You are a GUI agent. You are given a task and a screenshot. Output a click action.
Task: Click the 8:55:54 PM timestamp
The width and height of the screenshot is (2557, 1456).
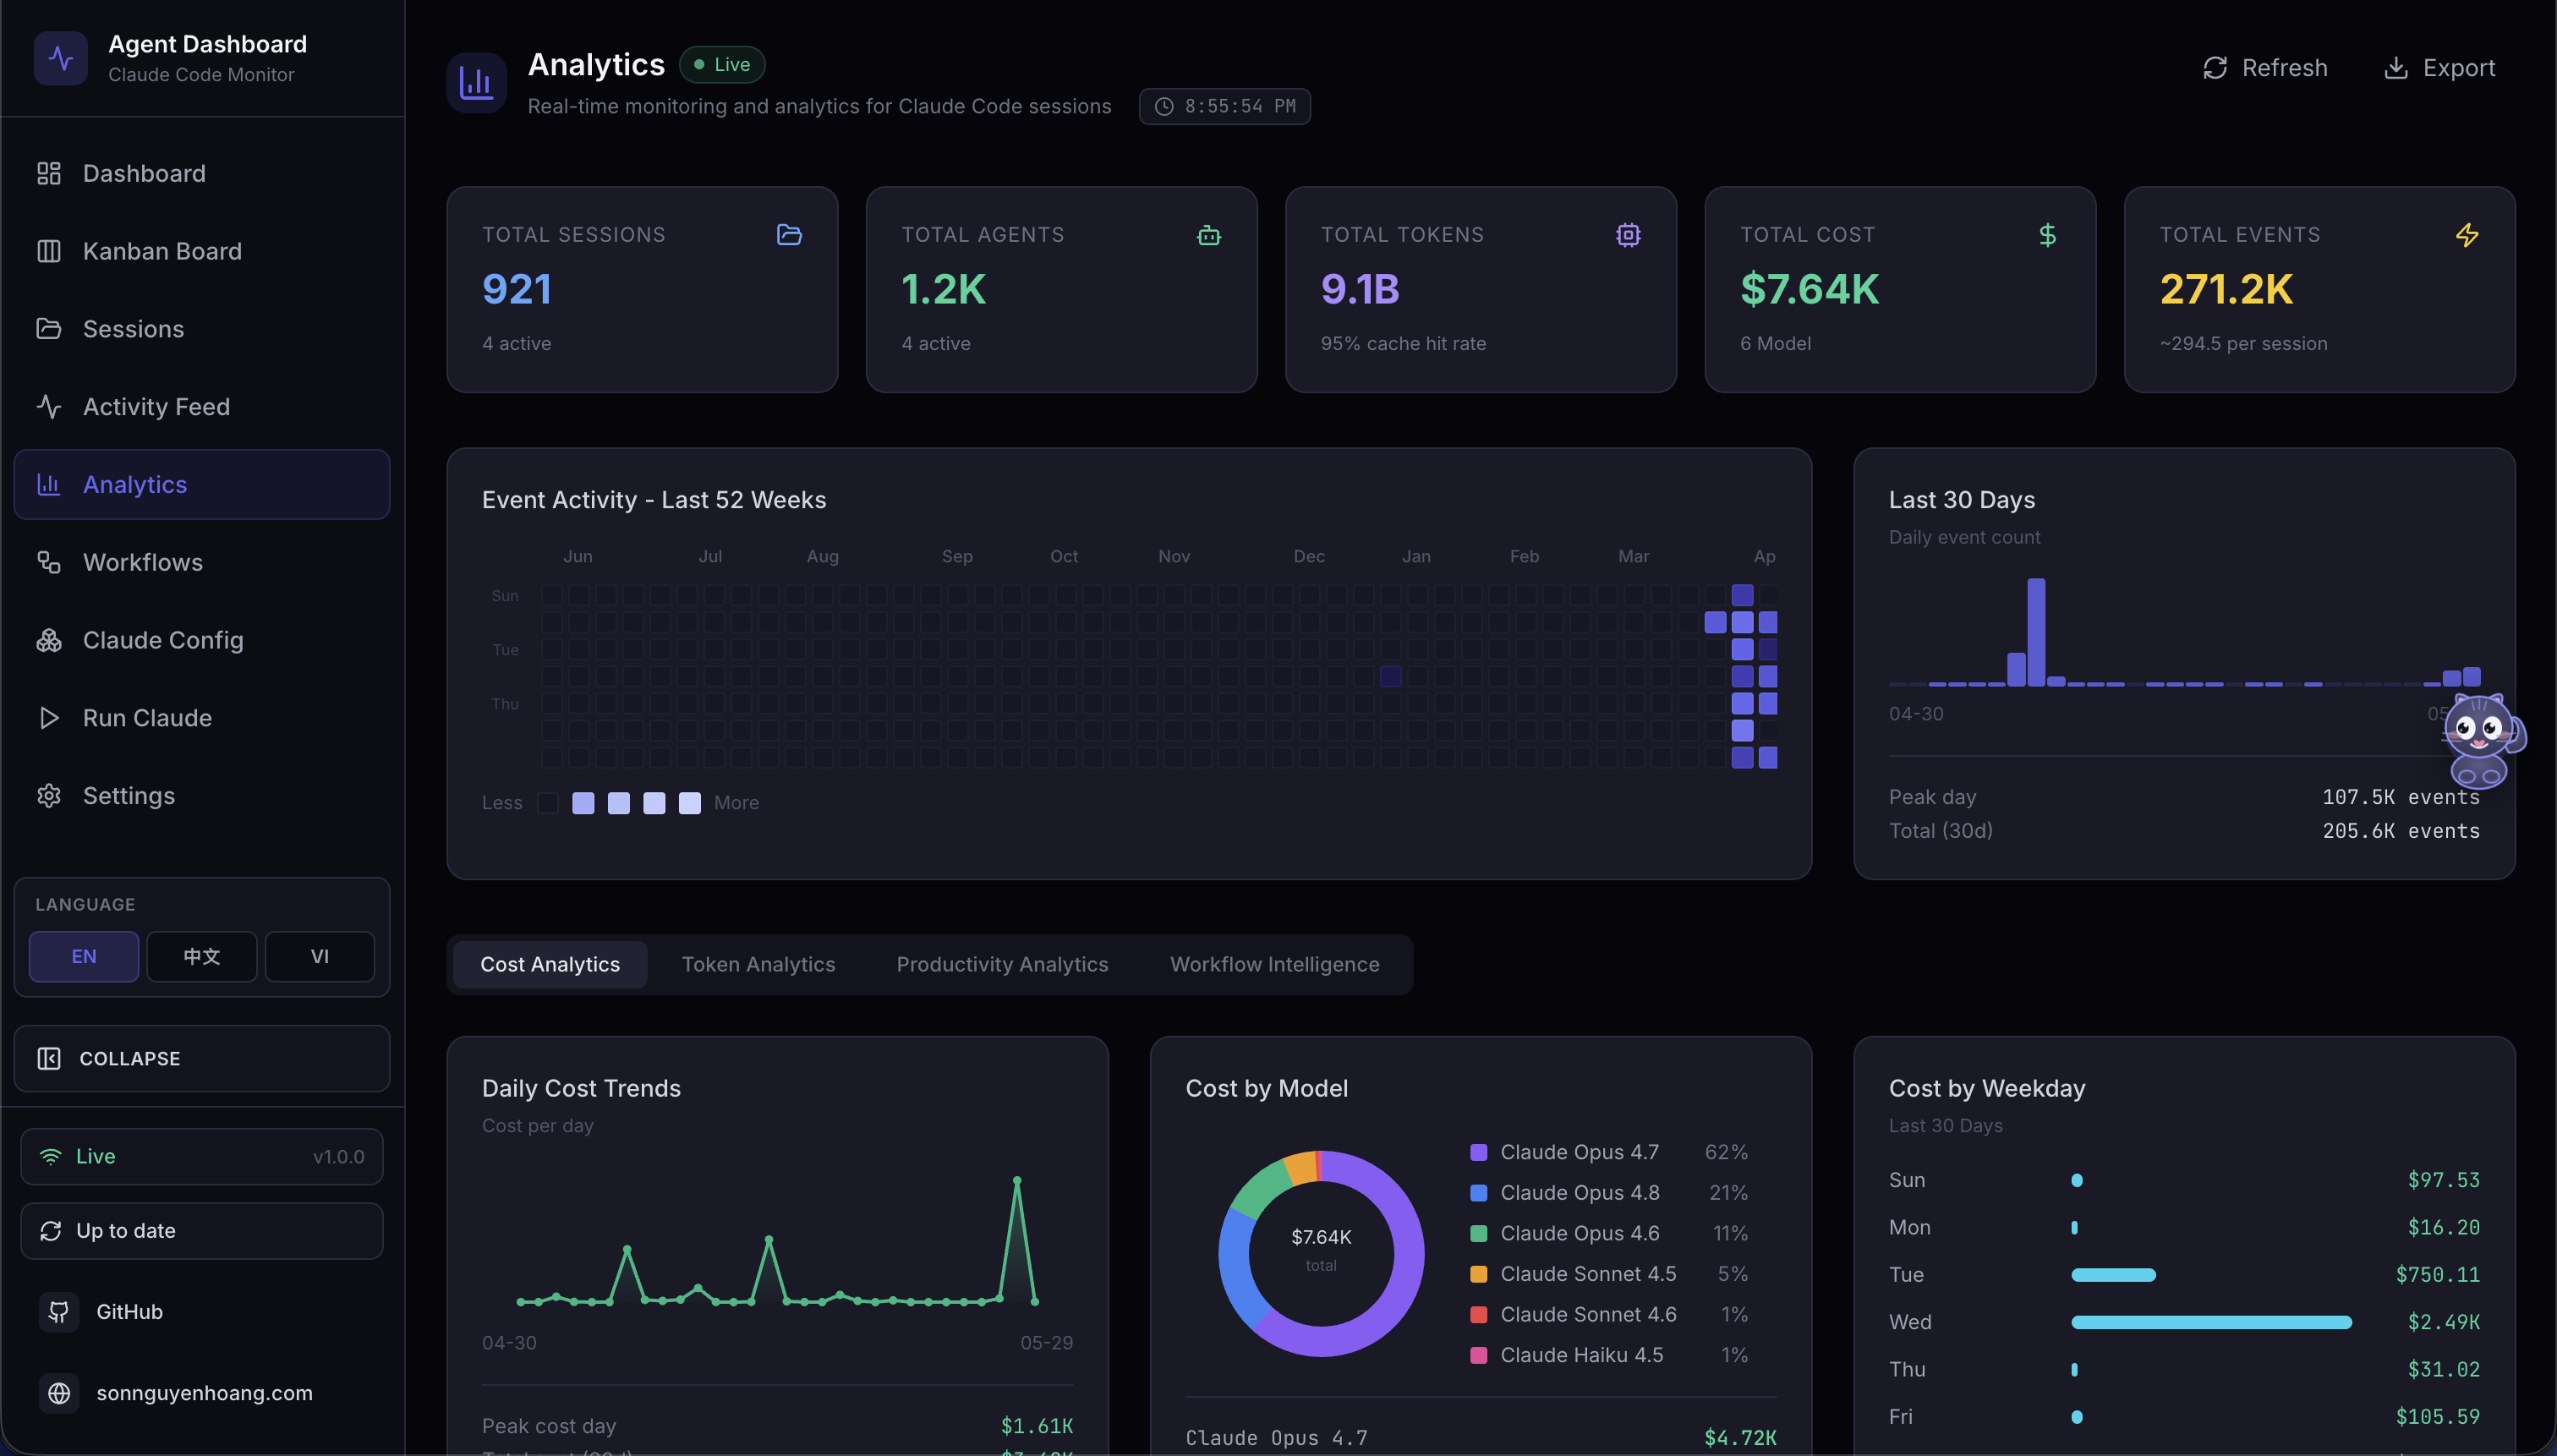1240,107
